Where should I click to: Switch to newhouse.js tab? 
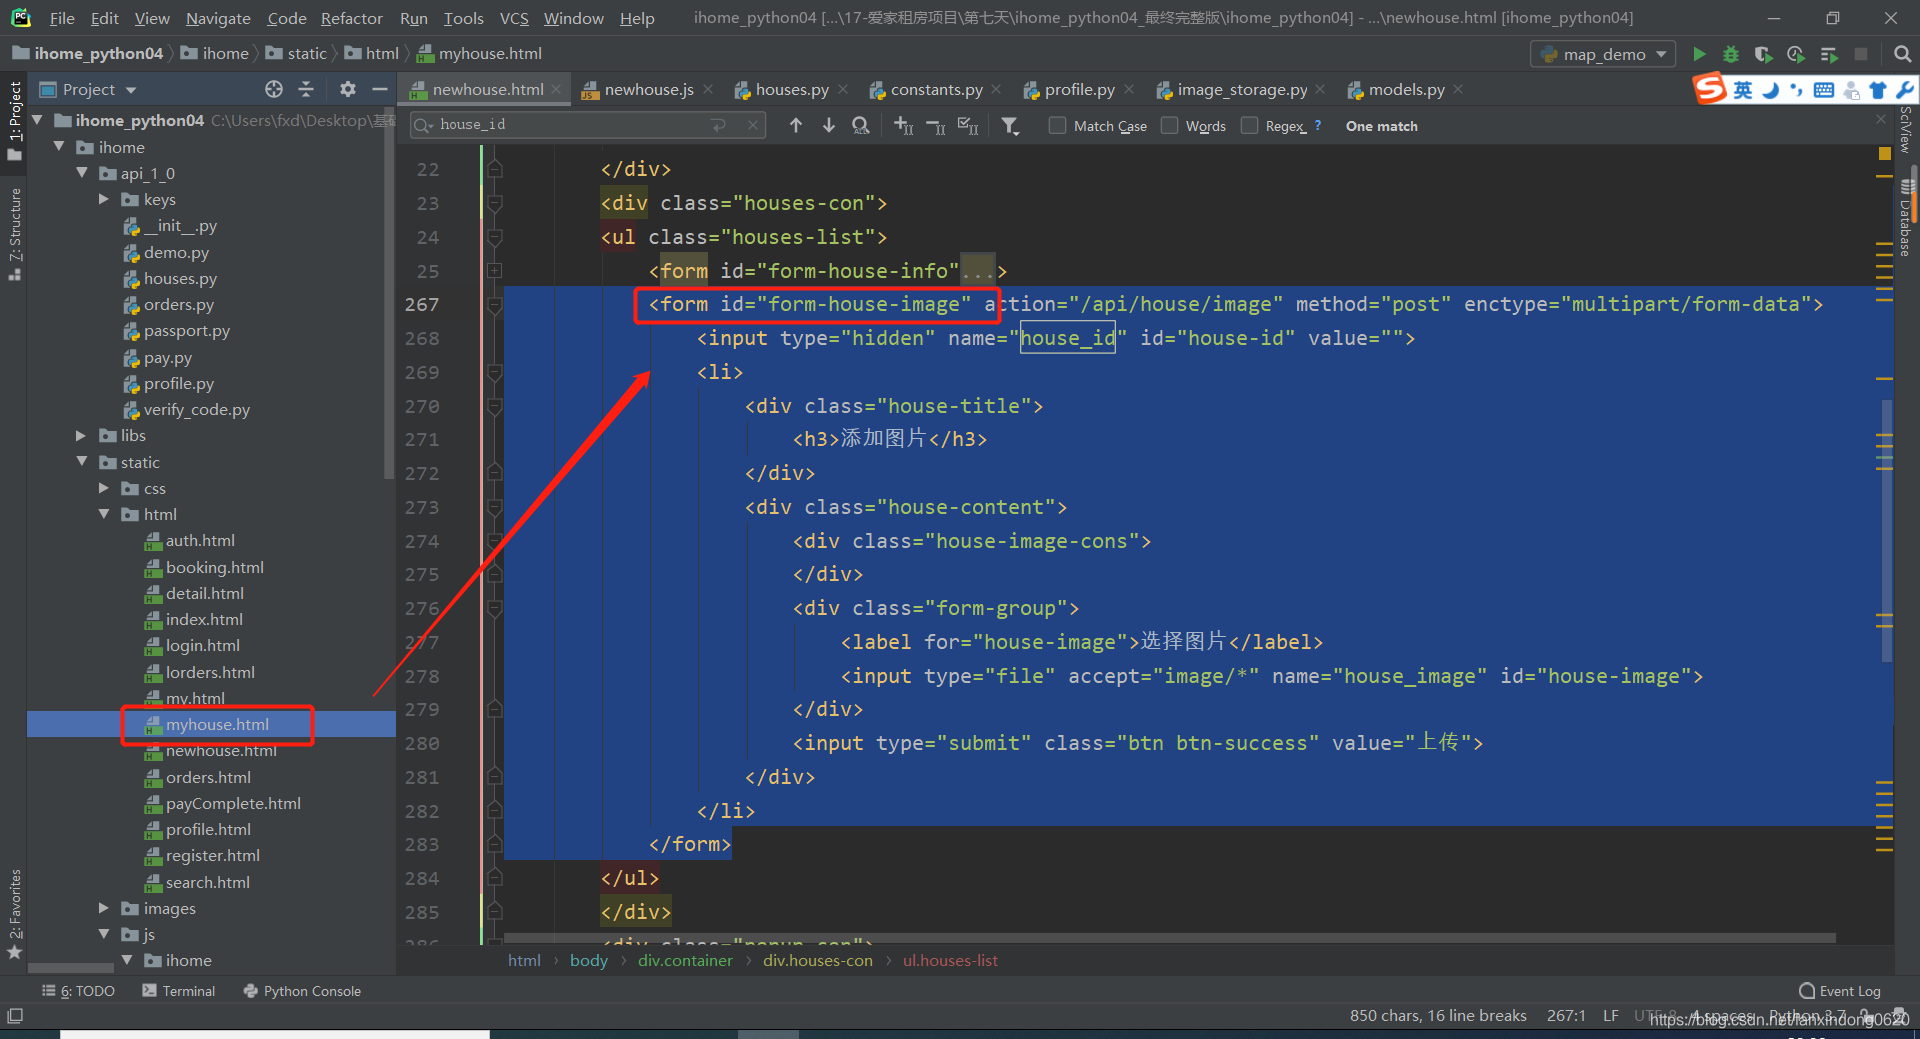[x=648, y=89]
